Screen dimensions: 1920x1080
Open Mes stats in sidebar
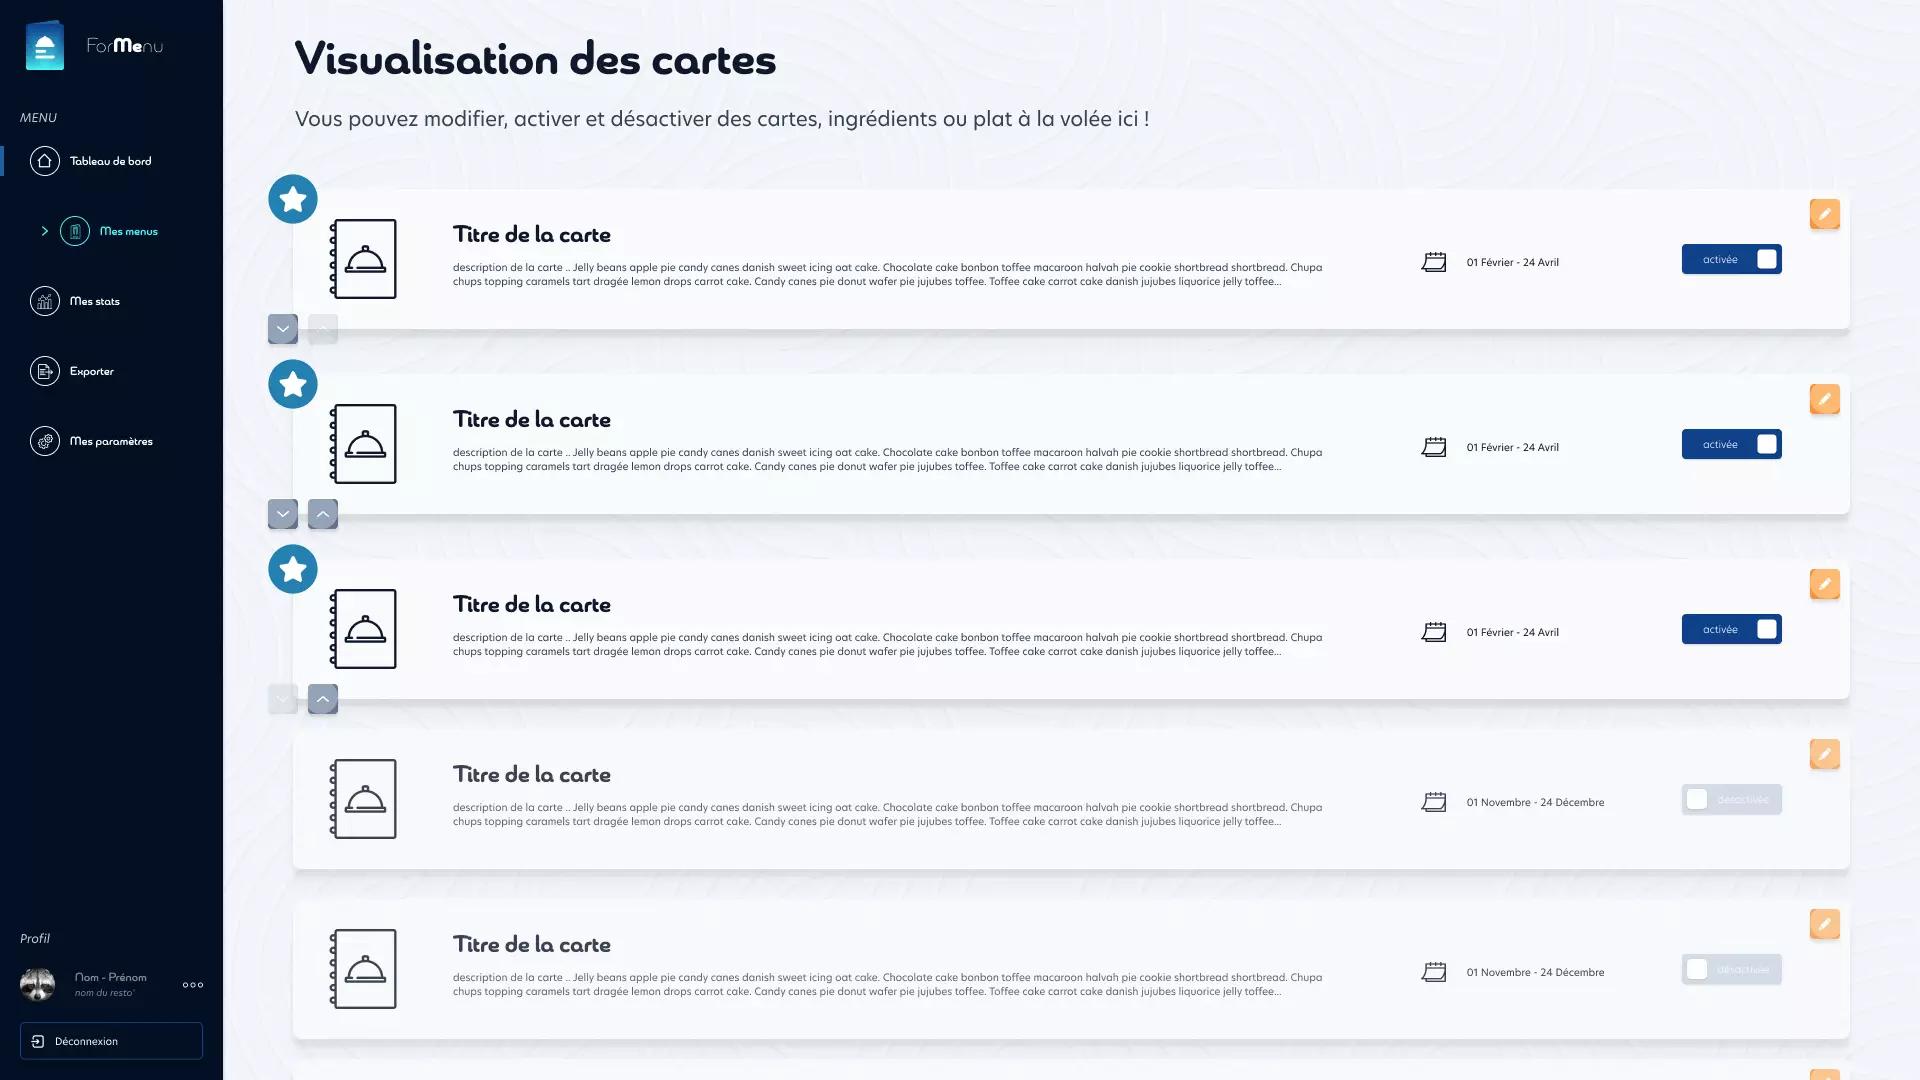(94, 301)
